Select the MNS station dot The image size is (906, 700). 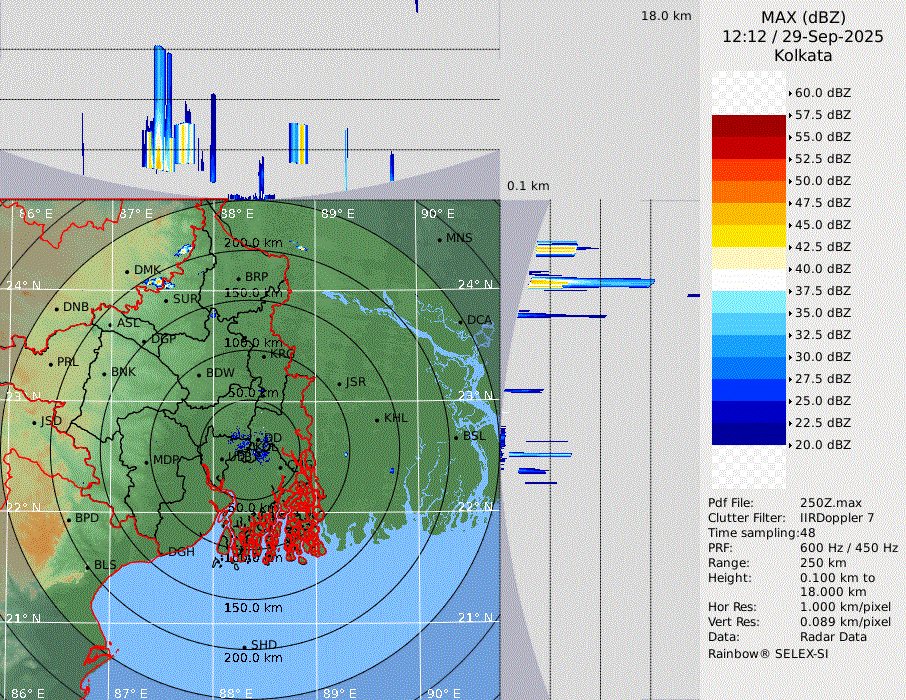click(x=439, y=239)
